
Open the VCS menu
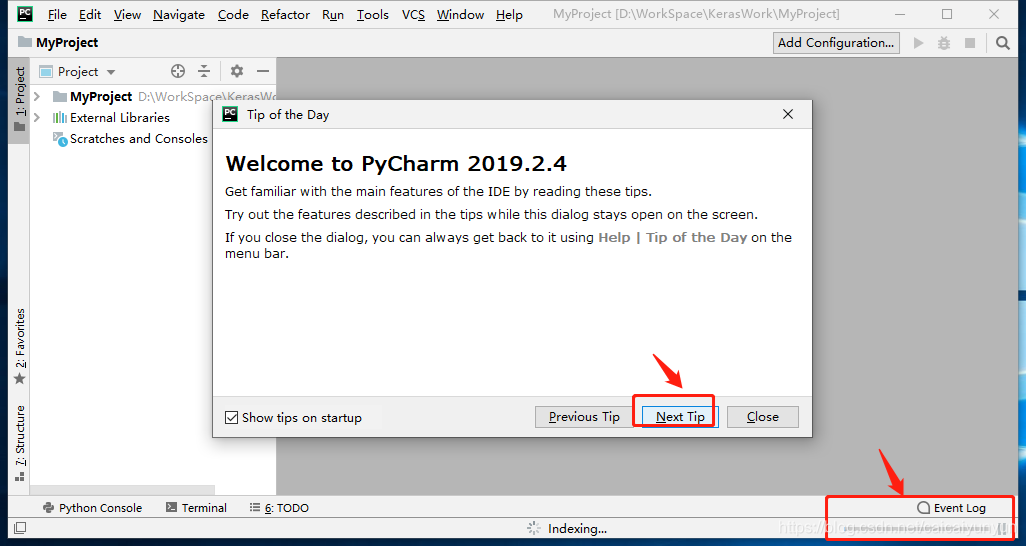[413, 14]
